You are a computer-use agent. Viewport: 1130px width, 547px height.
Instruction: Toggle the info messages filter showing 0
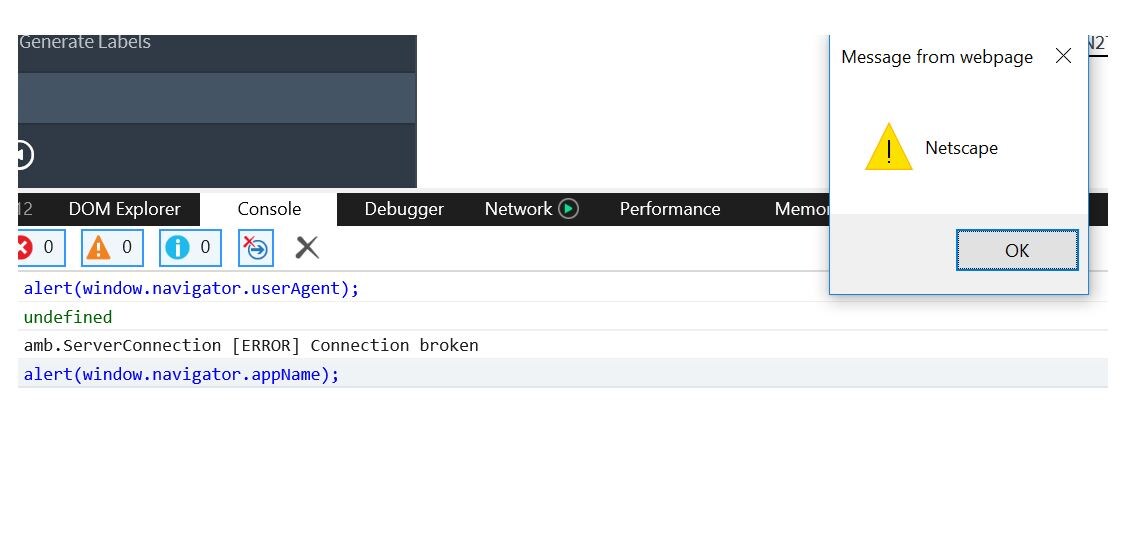190,248
